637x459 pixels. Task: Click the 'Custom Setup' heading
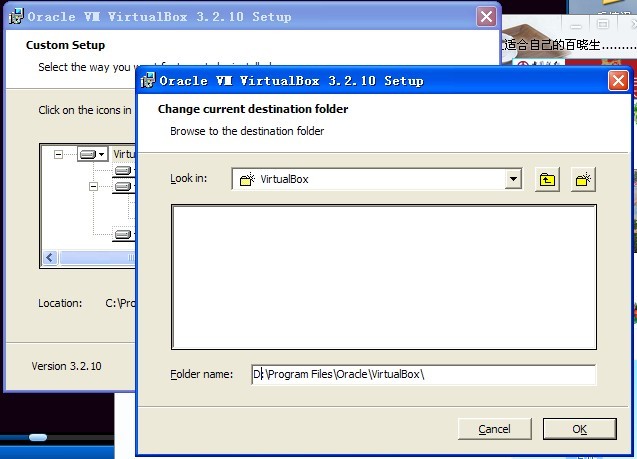click(65, 45)
